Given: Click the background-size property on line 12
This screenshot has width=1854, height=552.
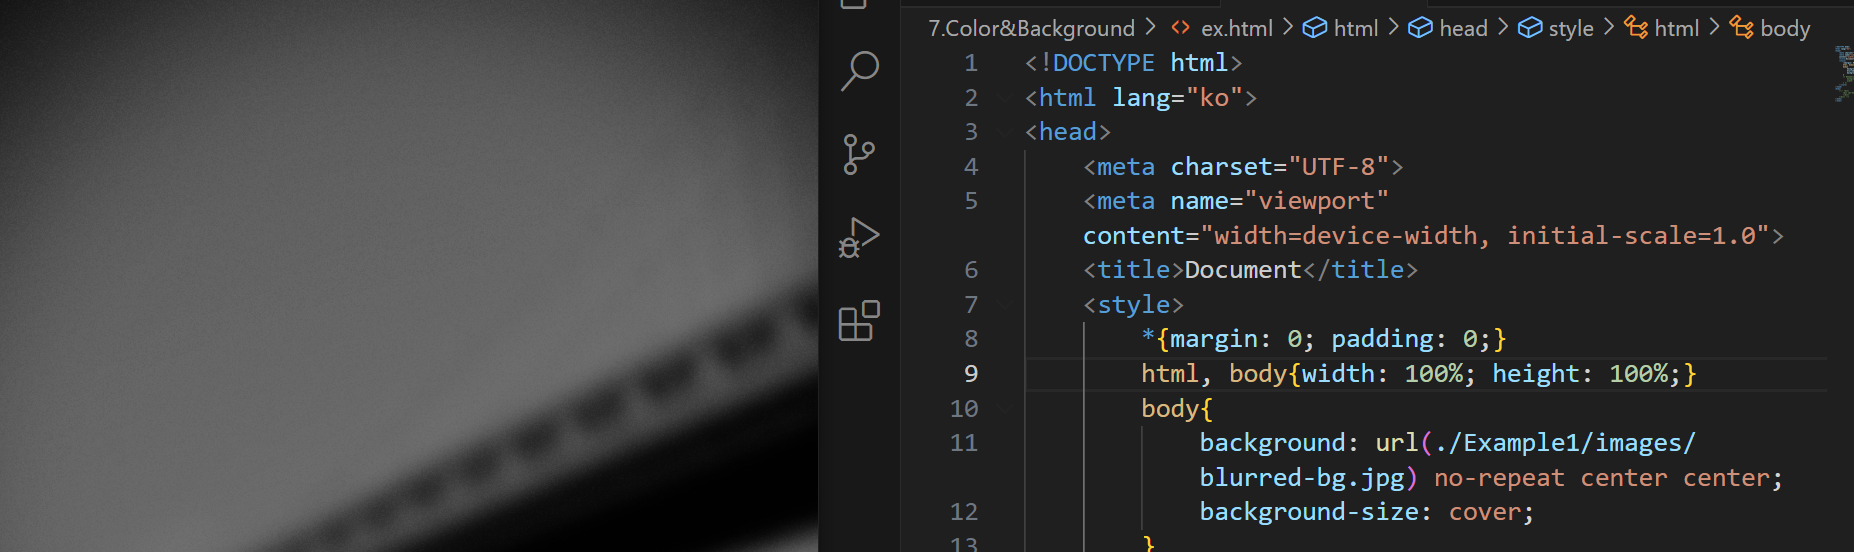Looking at the screenshot, I should coord(1308,512).
